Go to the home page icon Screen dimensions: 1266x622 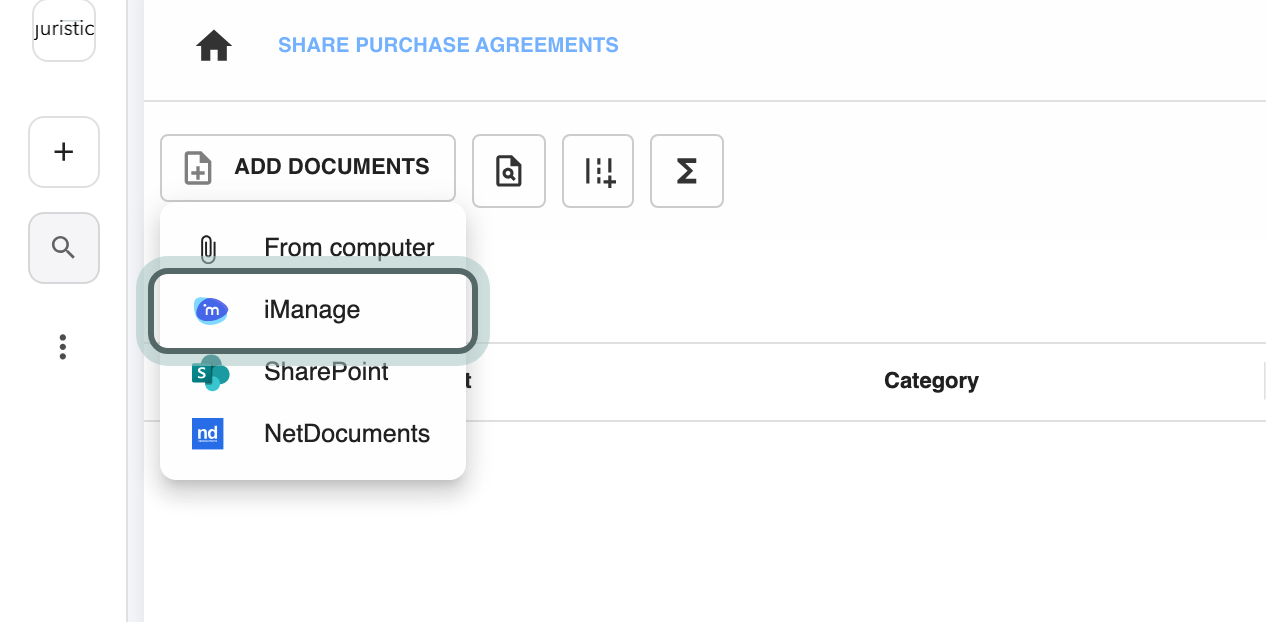point(214,46)
